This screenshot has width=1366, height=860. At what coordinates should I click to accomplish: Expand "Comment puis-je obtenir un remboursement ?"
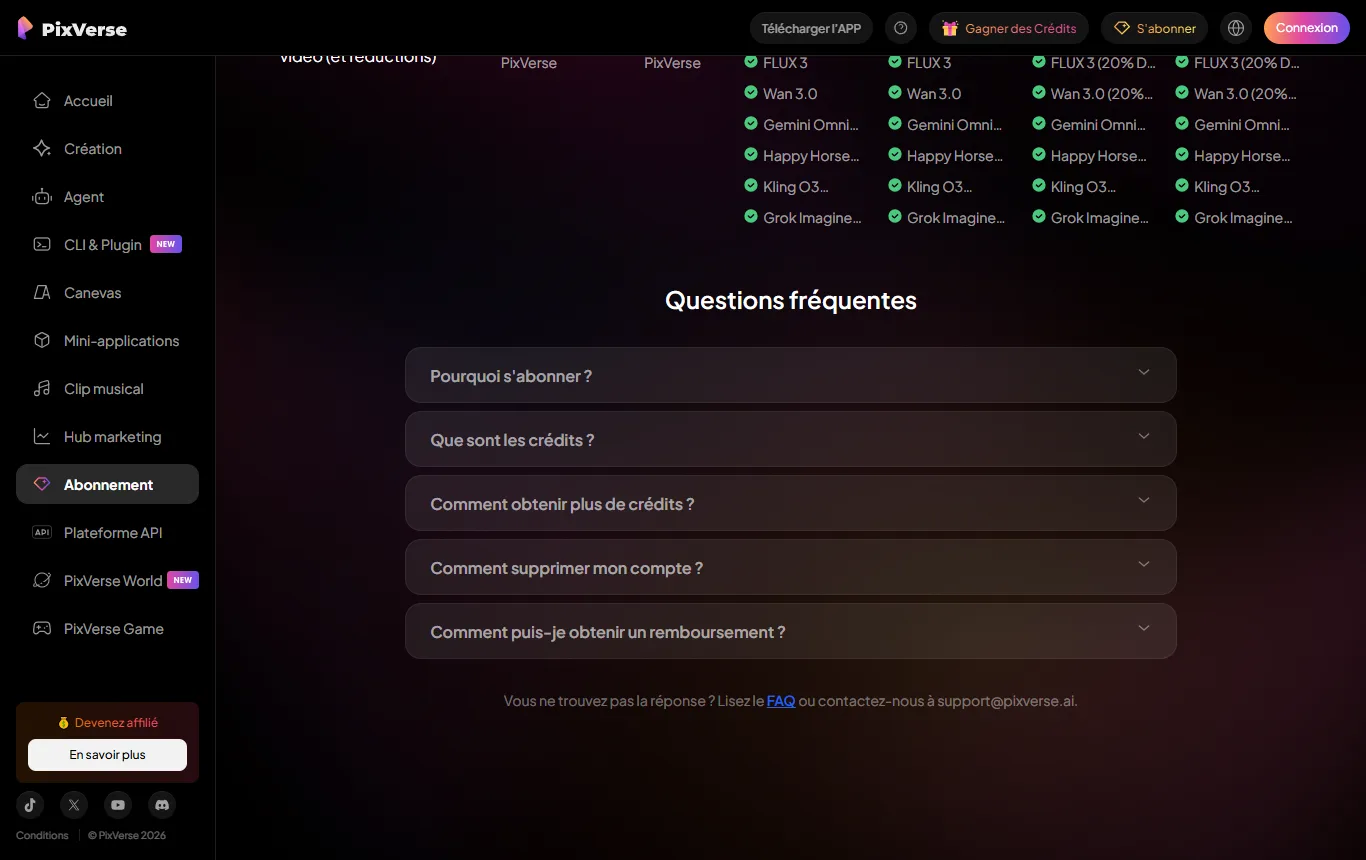point(791,631)
